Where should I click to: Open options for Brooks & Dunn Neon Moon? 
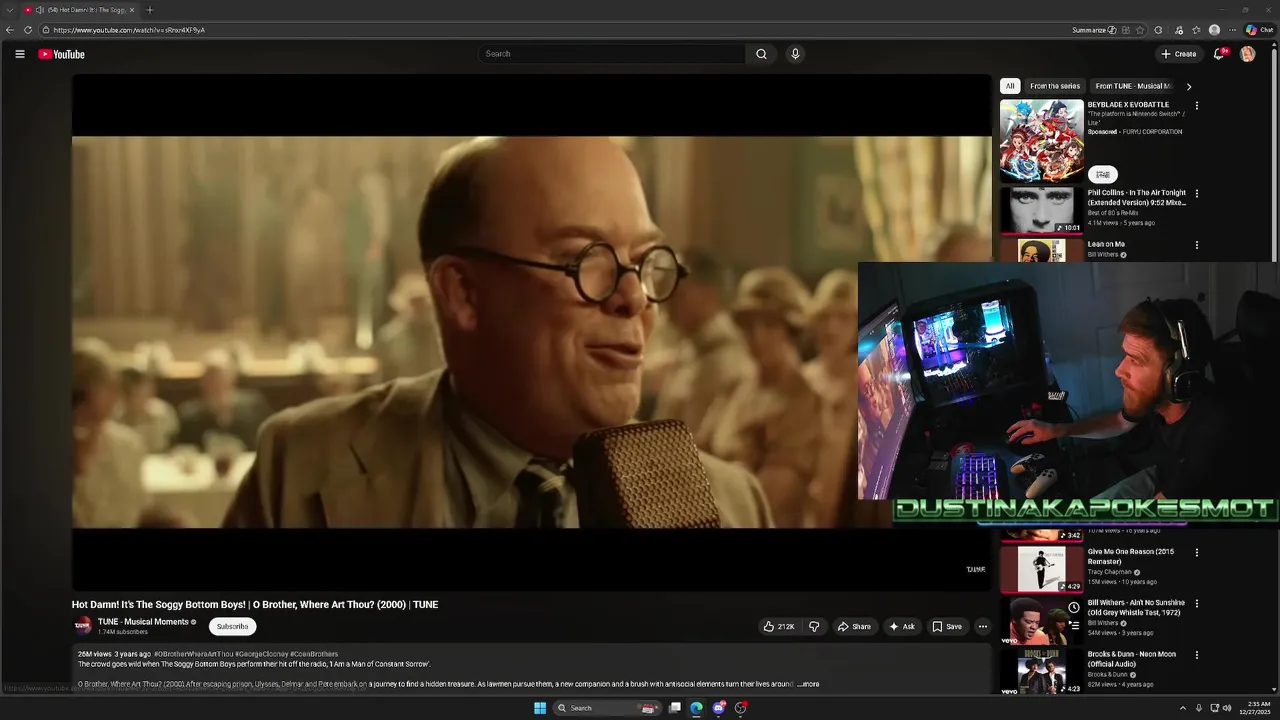(x=1197, y=655)
